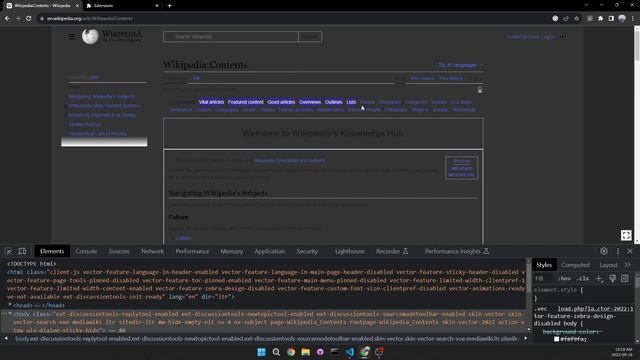The image size is (640, 360).
Task: Open the Performance insights tab
Action: coord(457,251)
